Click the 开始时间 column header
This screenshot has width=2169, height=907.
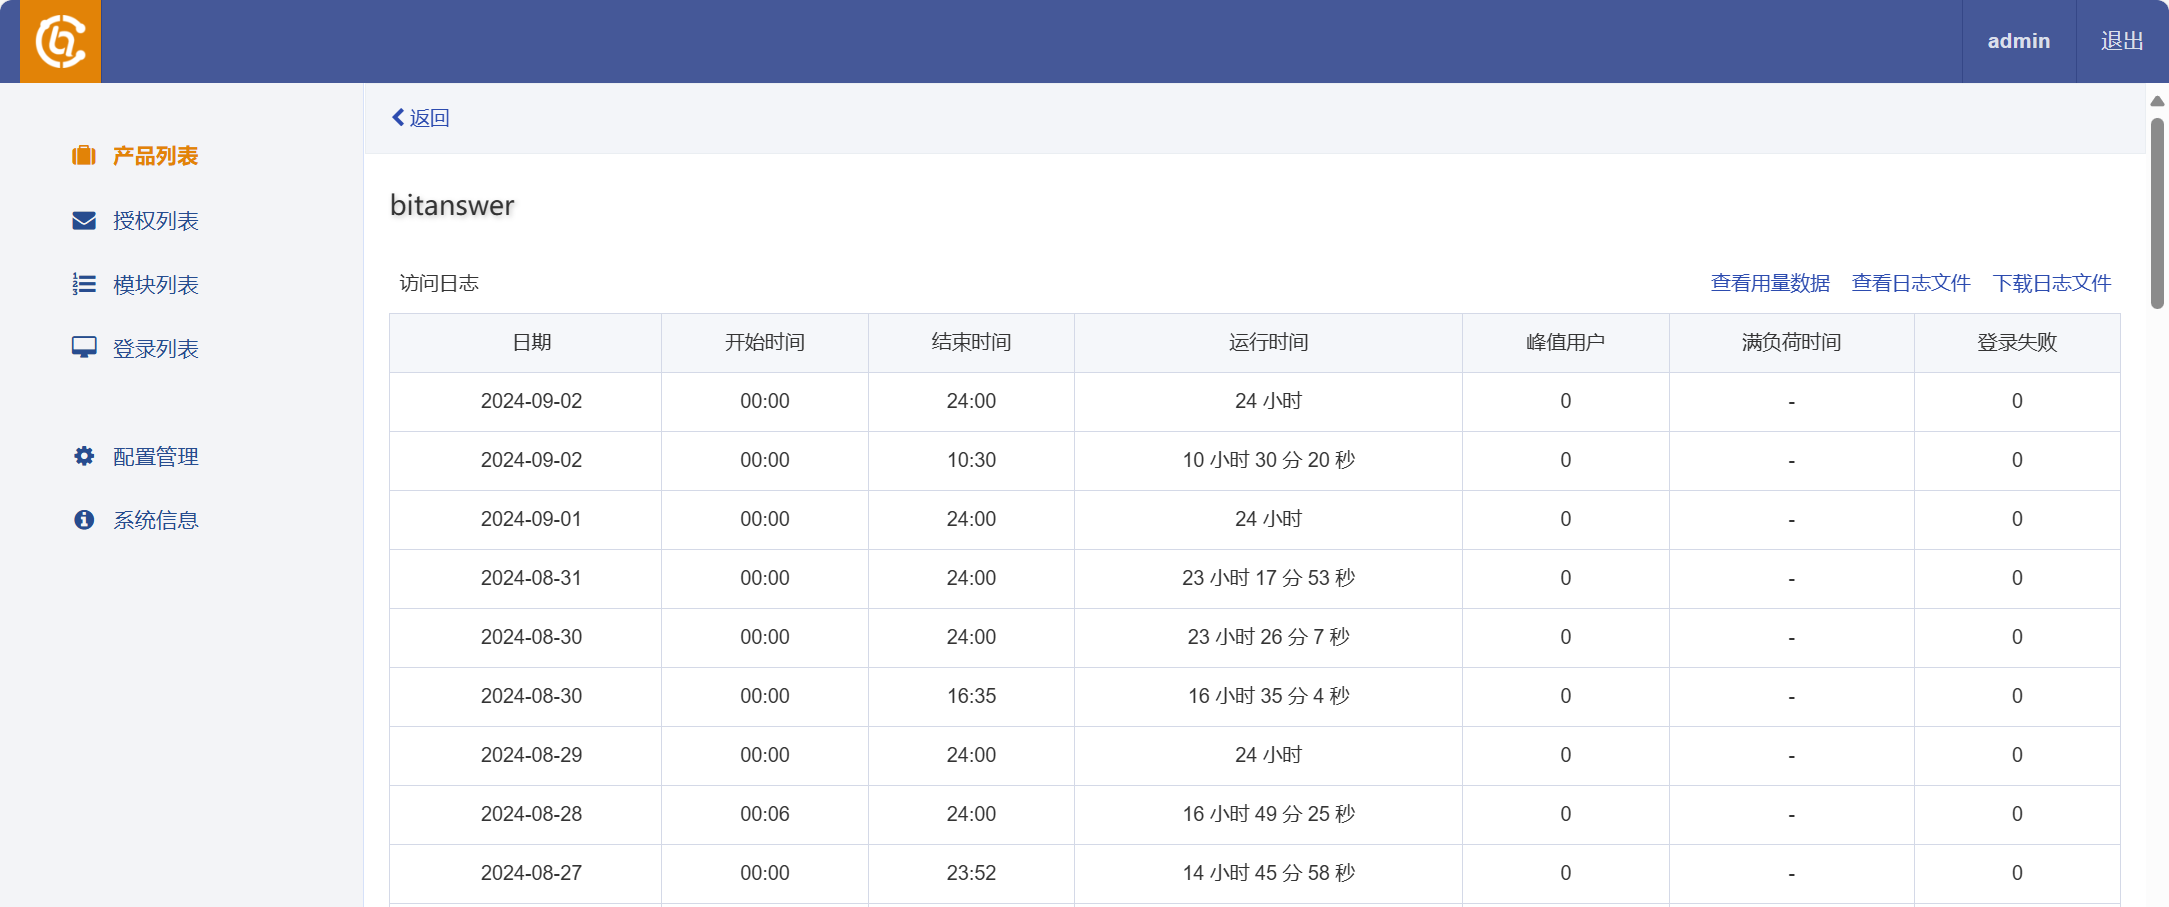coord(765,342)
